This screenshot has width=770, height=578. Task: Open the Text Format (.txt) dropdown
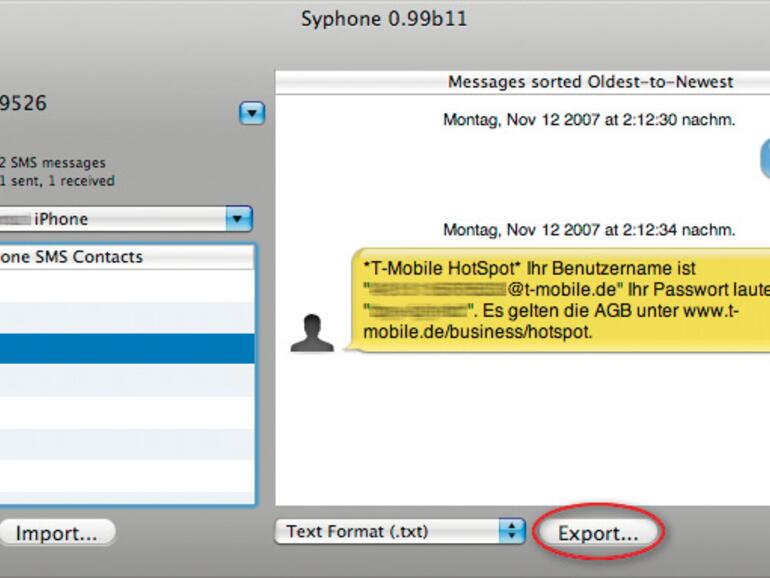(x=400, y=531)
